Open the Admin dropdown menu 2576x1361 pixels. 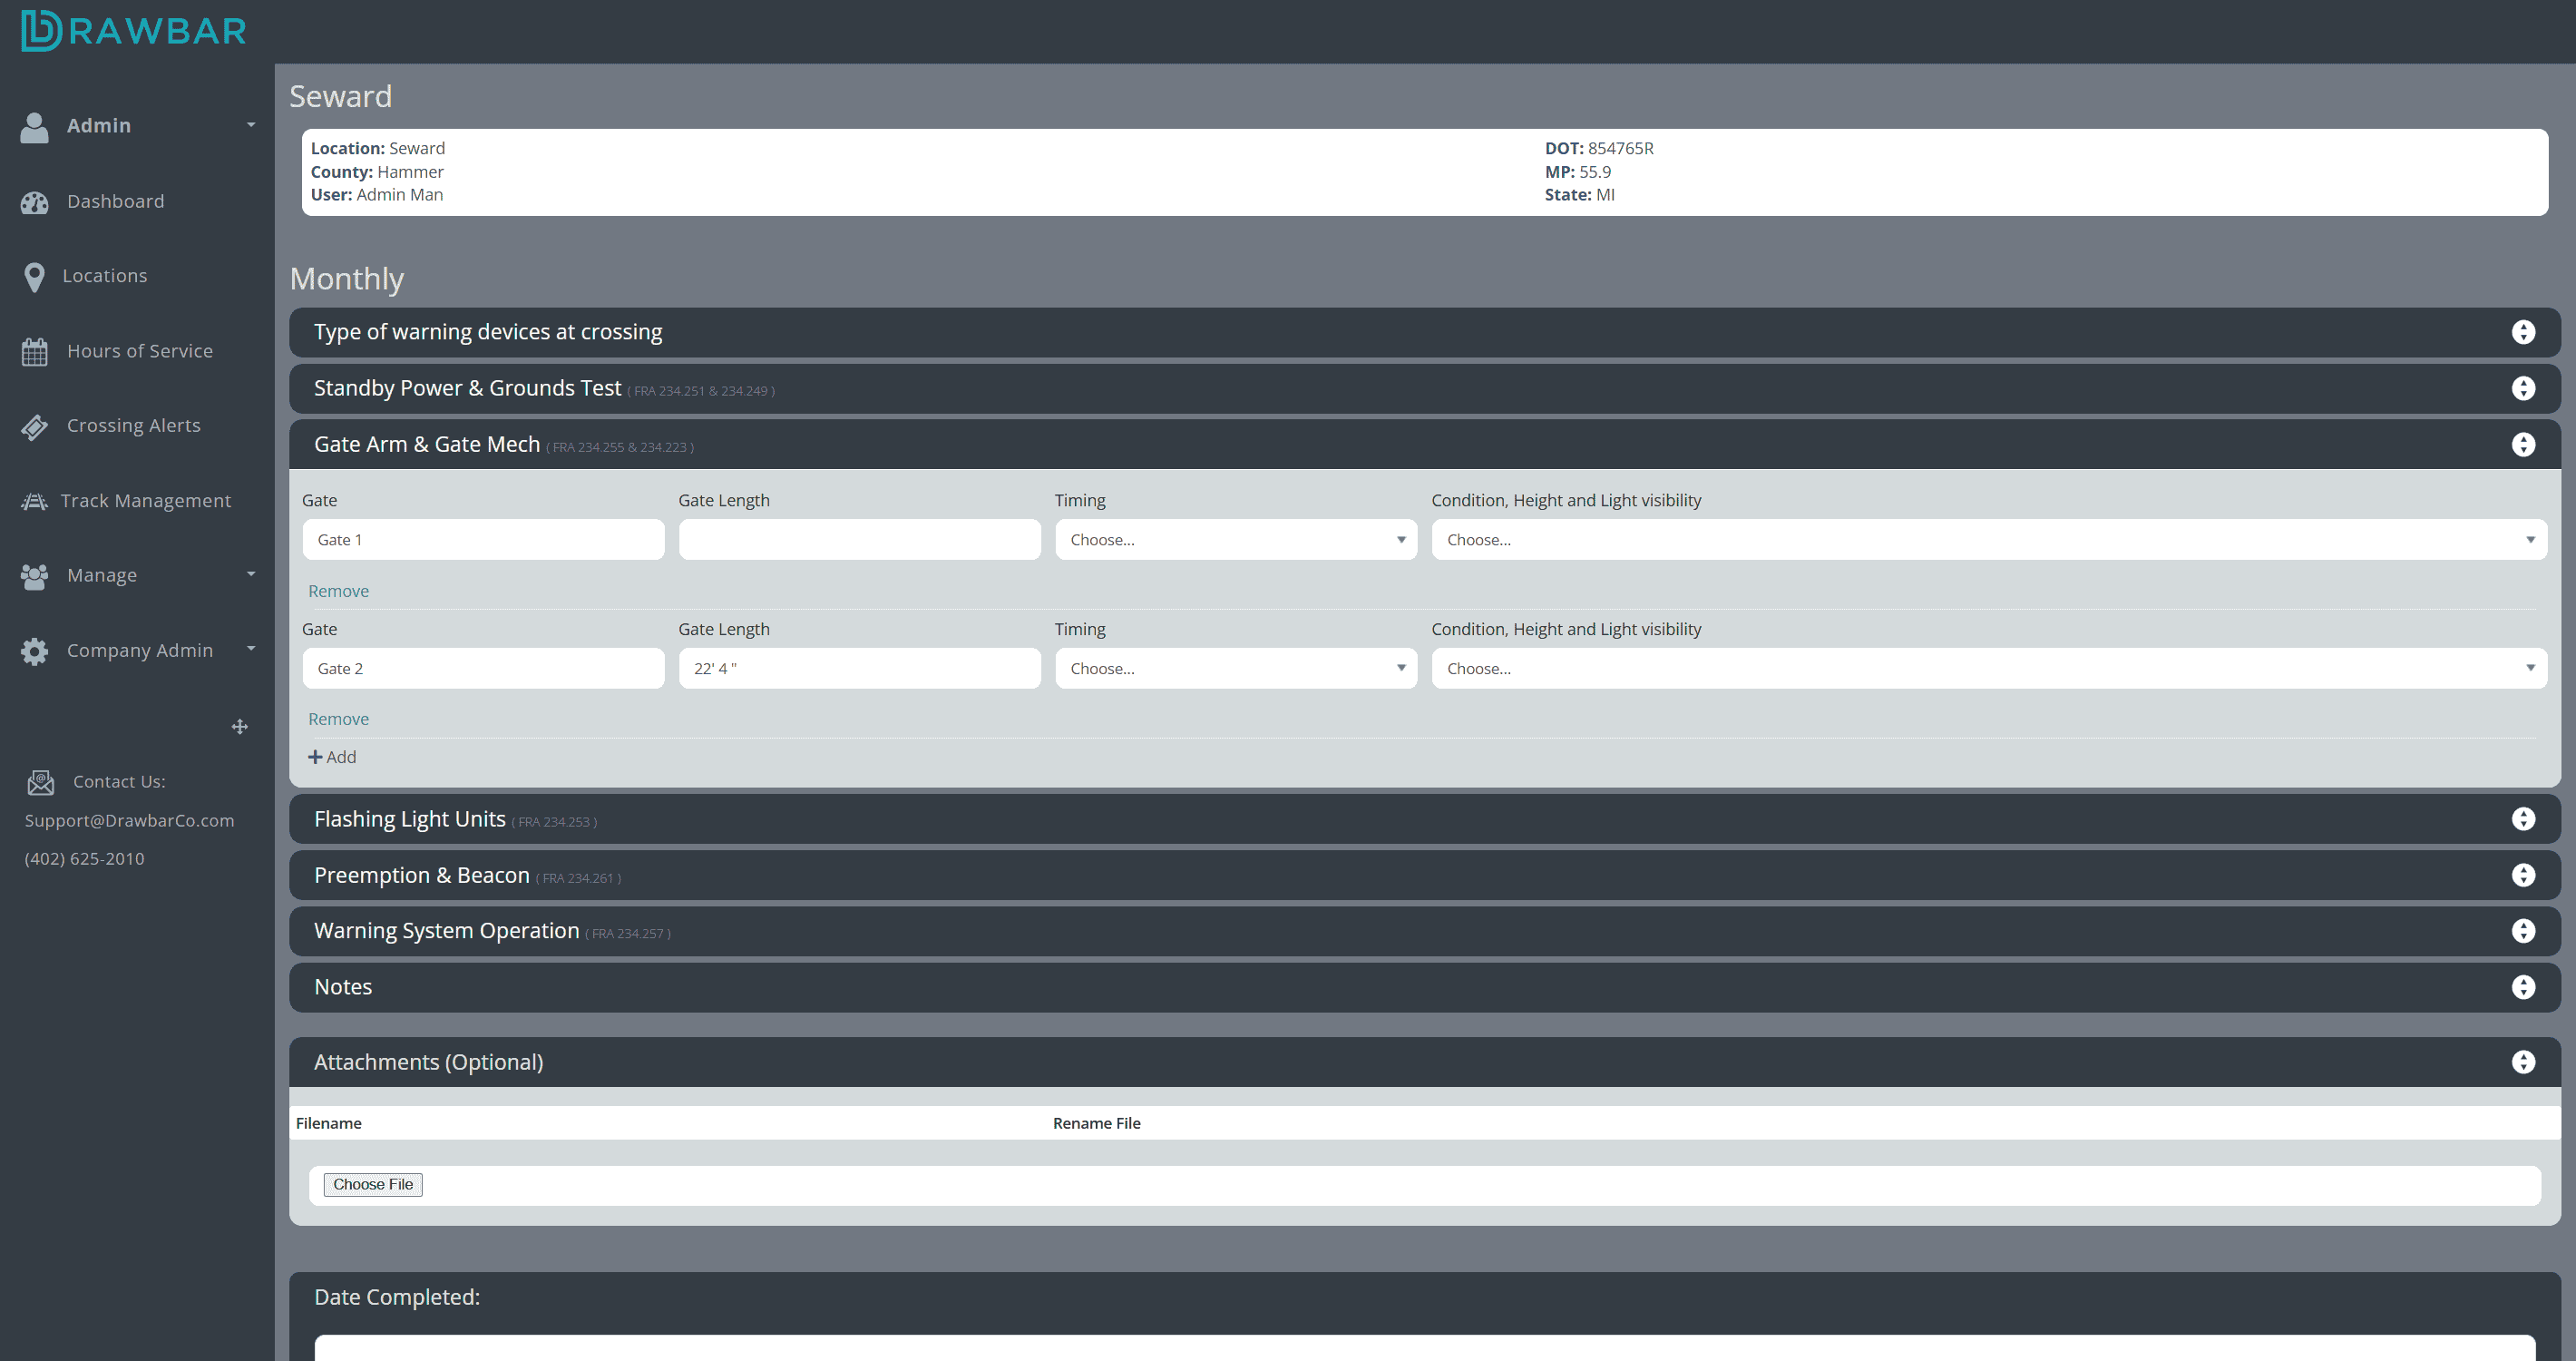pyautogui.click(x=250, y=125)
